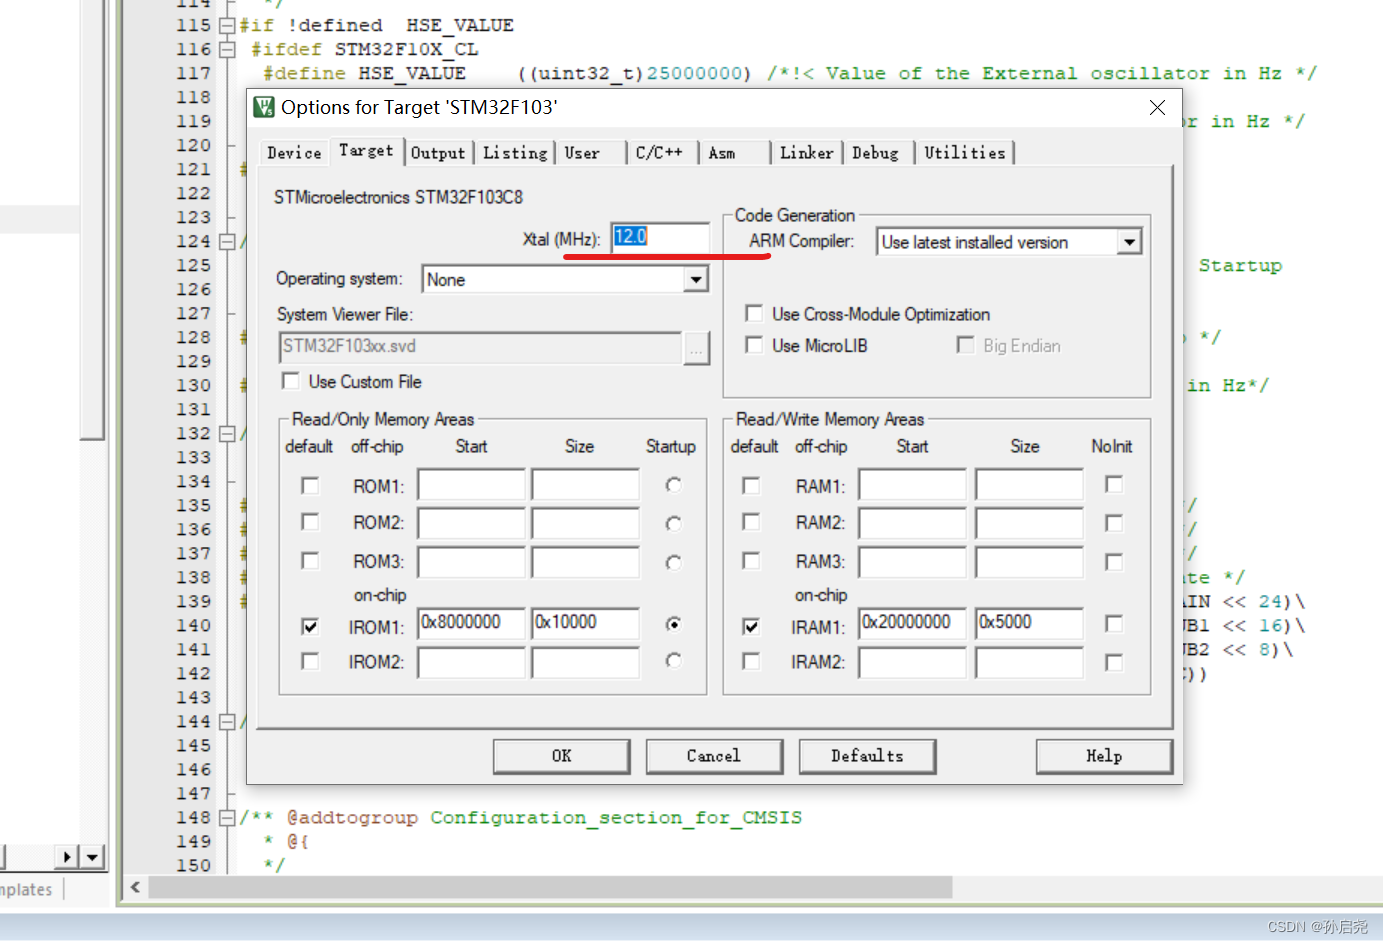This screenshot has width=1383, height=943.
Task: Uncheck the IROM1 default checkbox
Action: (310, 626)
